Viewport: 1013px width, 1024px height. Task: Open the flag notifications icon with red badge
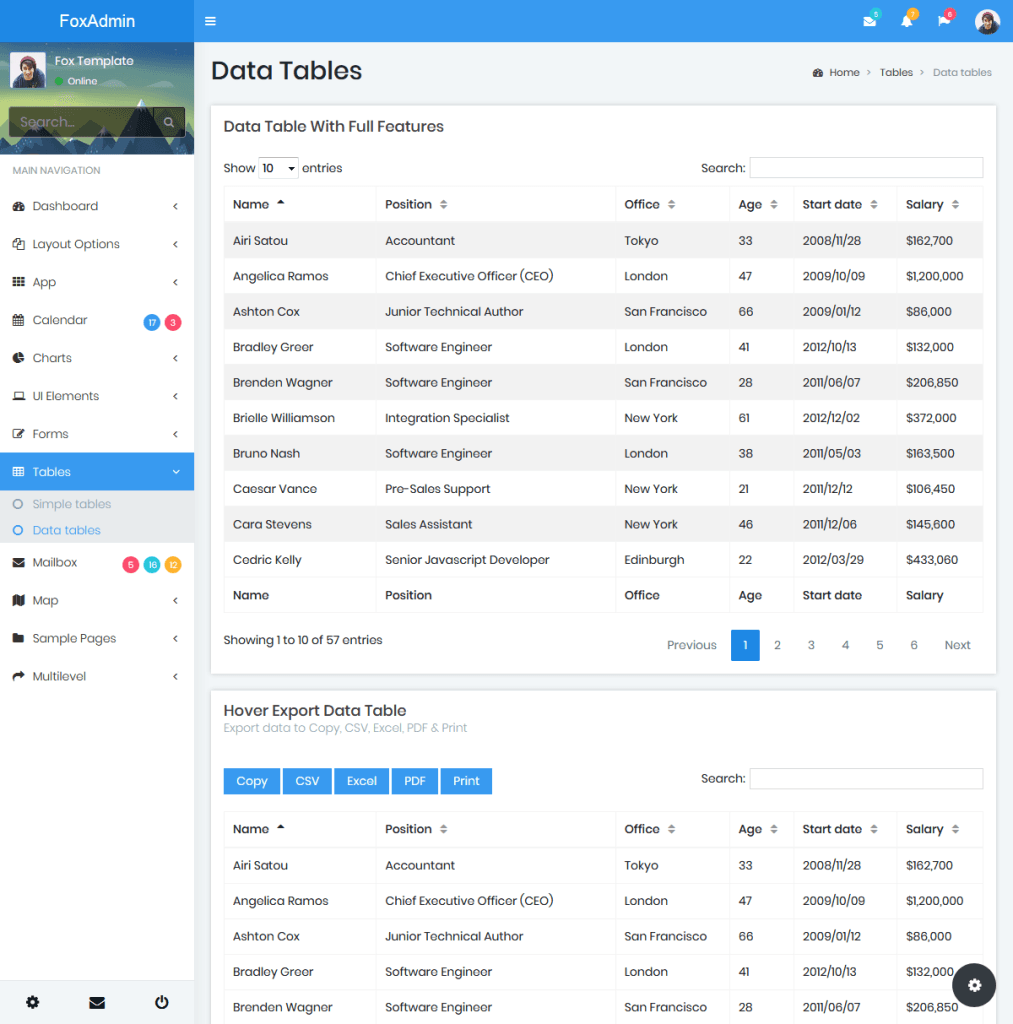(944, 20)
